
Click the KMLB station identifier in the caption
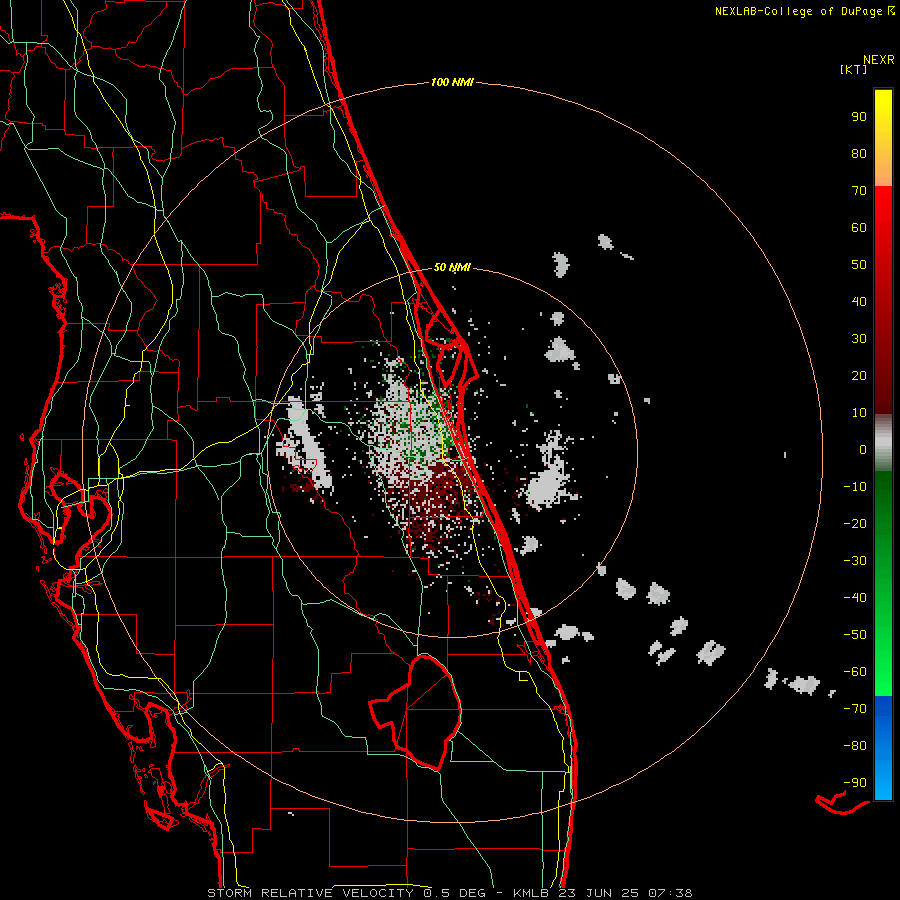click(x=531, y=893)
